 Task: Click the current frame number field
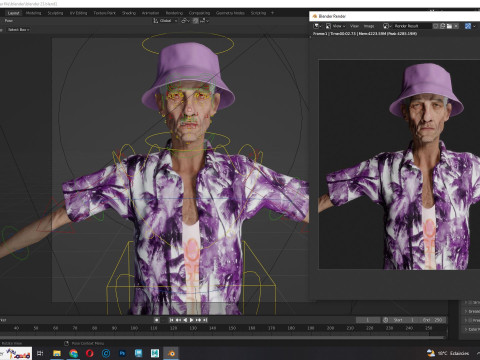(368, 320)
